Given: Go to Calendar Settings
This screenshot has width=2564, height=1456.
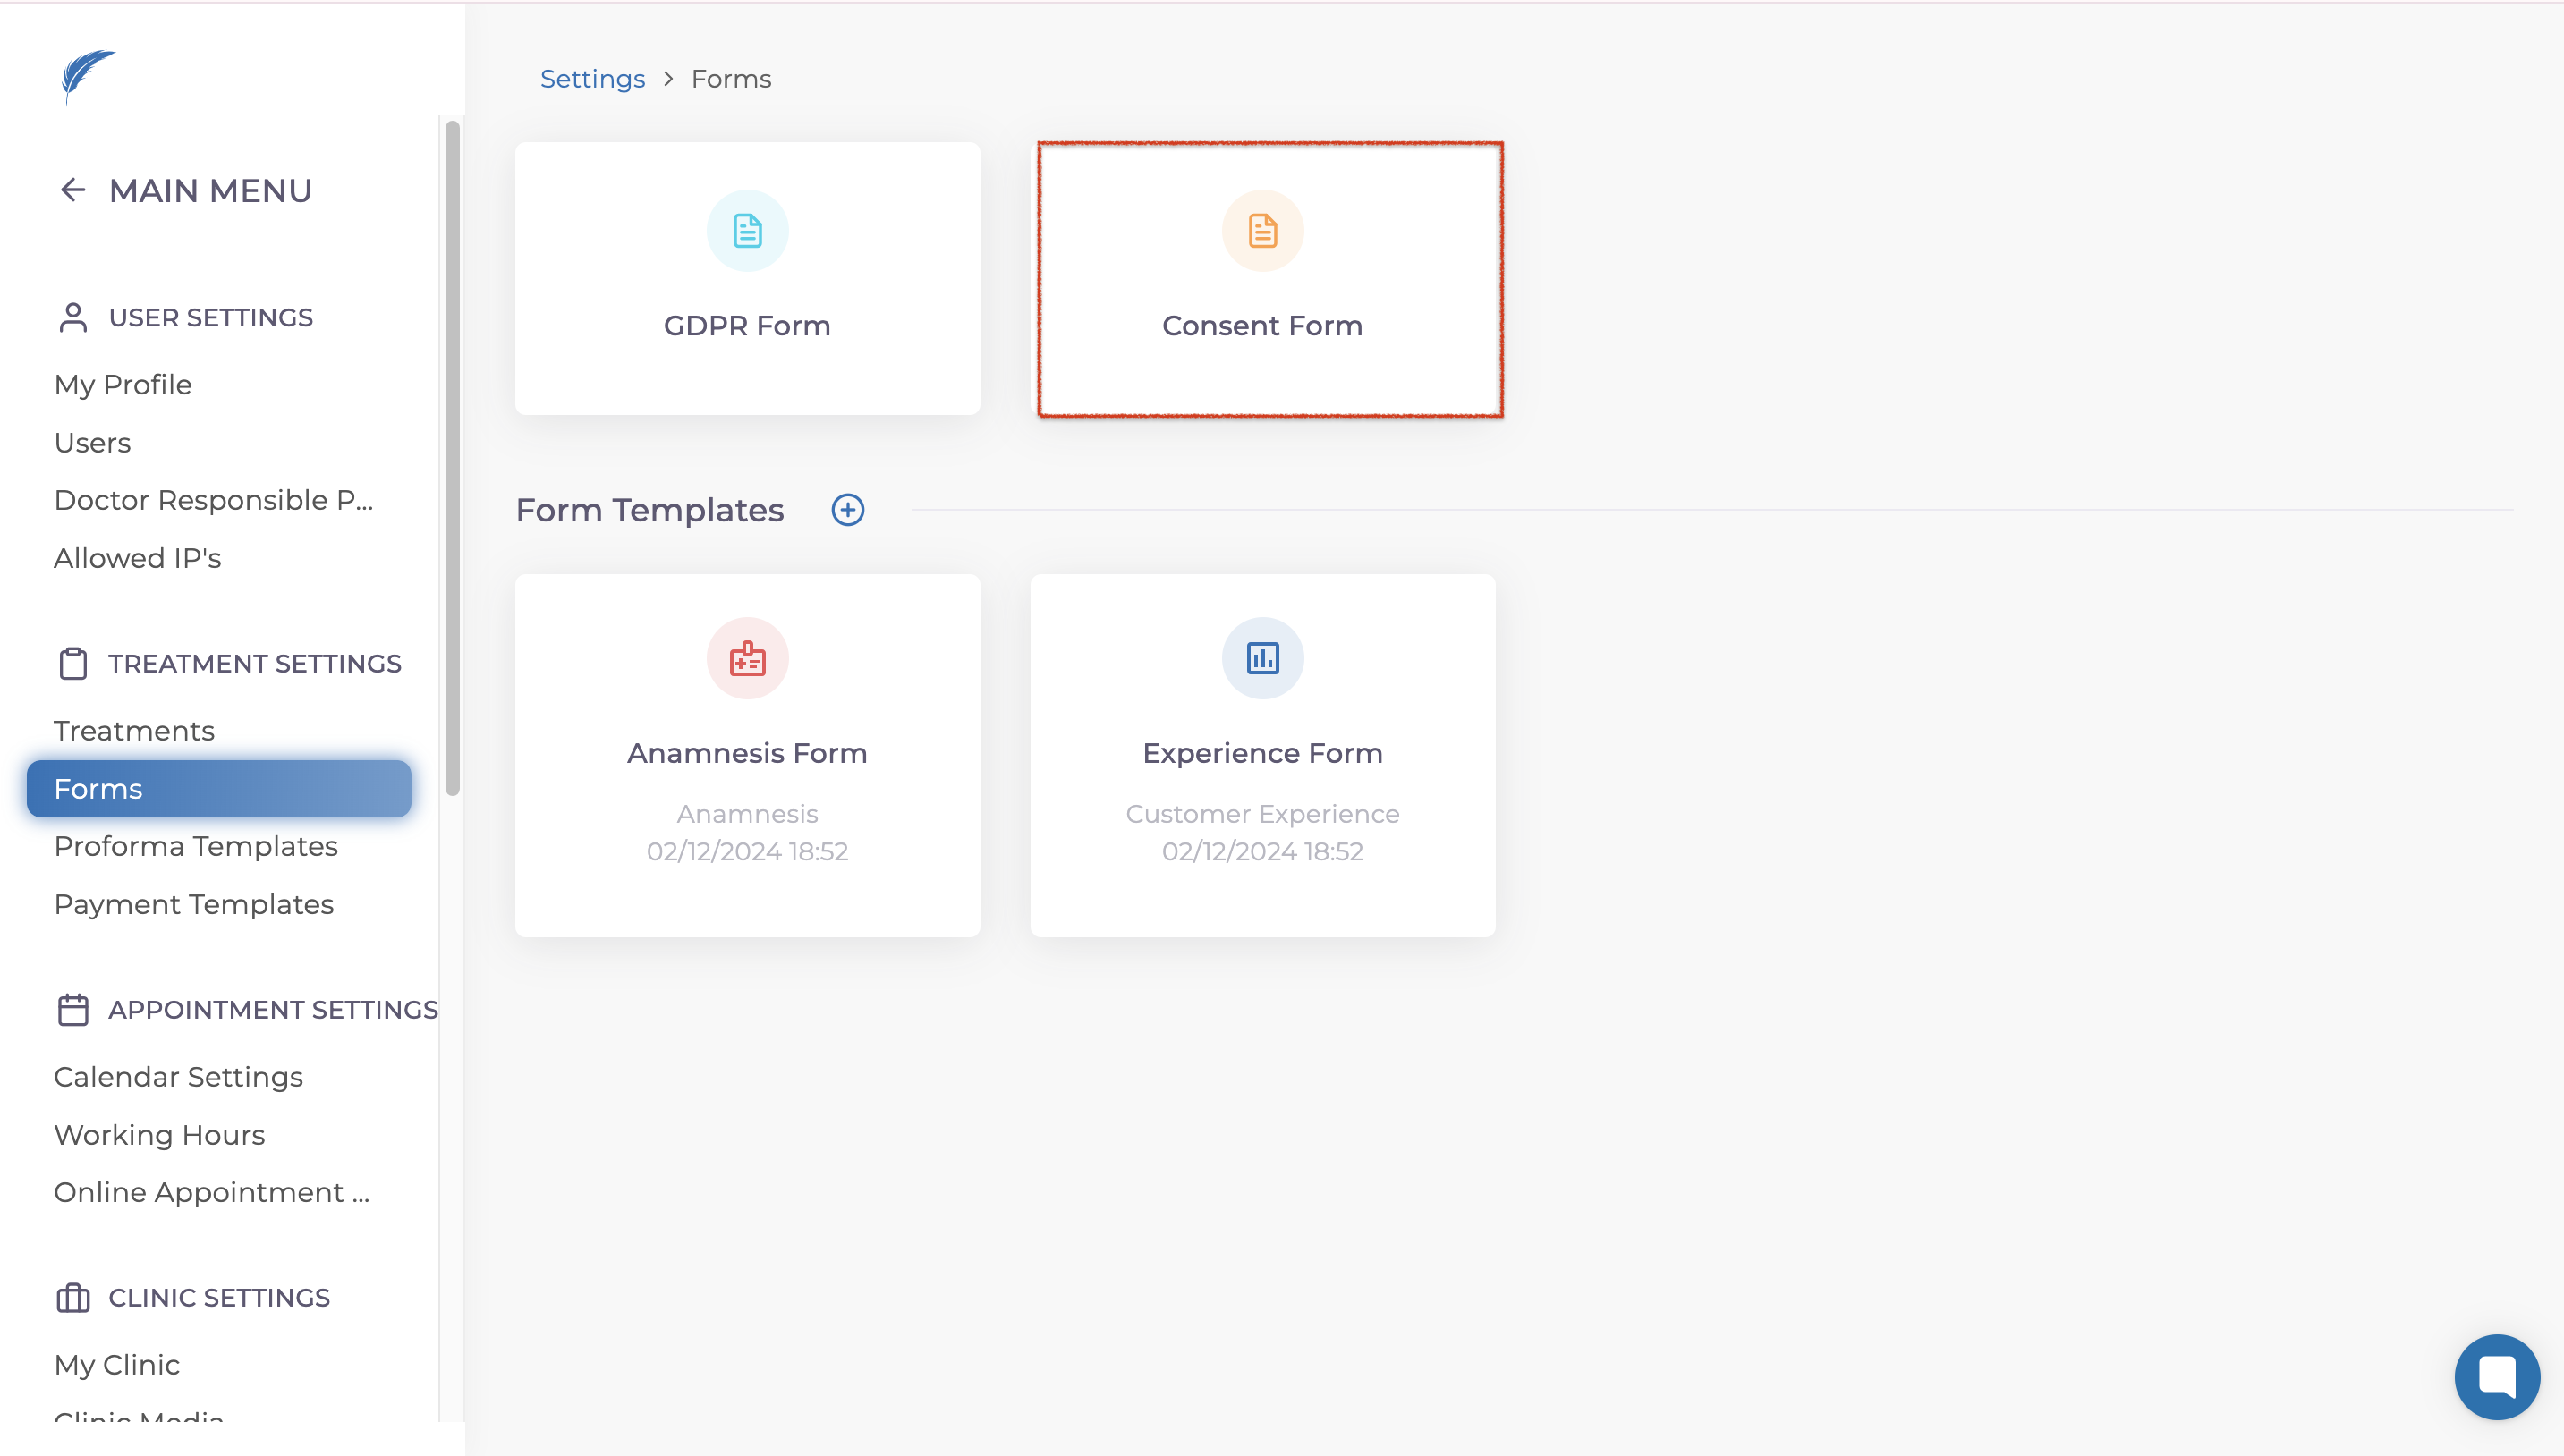Looking at the screenshot, I should click(178, 1077).
